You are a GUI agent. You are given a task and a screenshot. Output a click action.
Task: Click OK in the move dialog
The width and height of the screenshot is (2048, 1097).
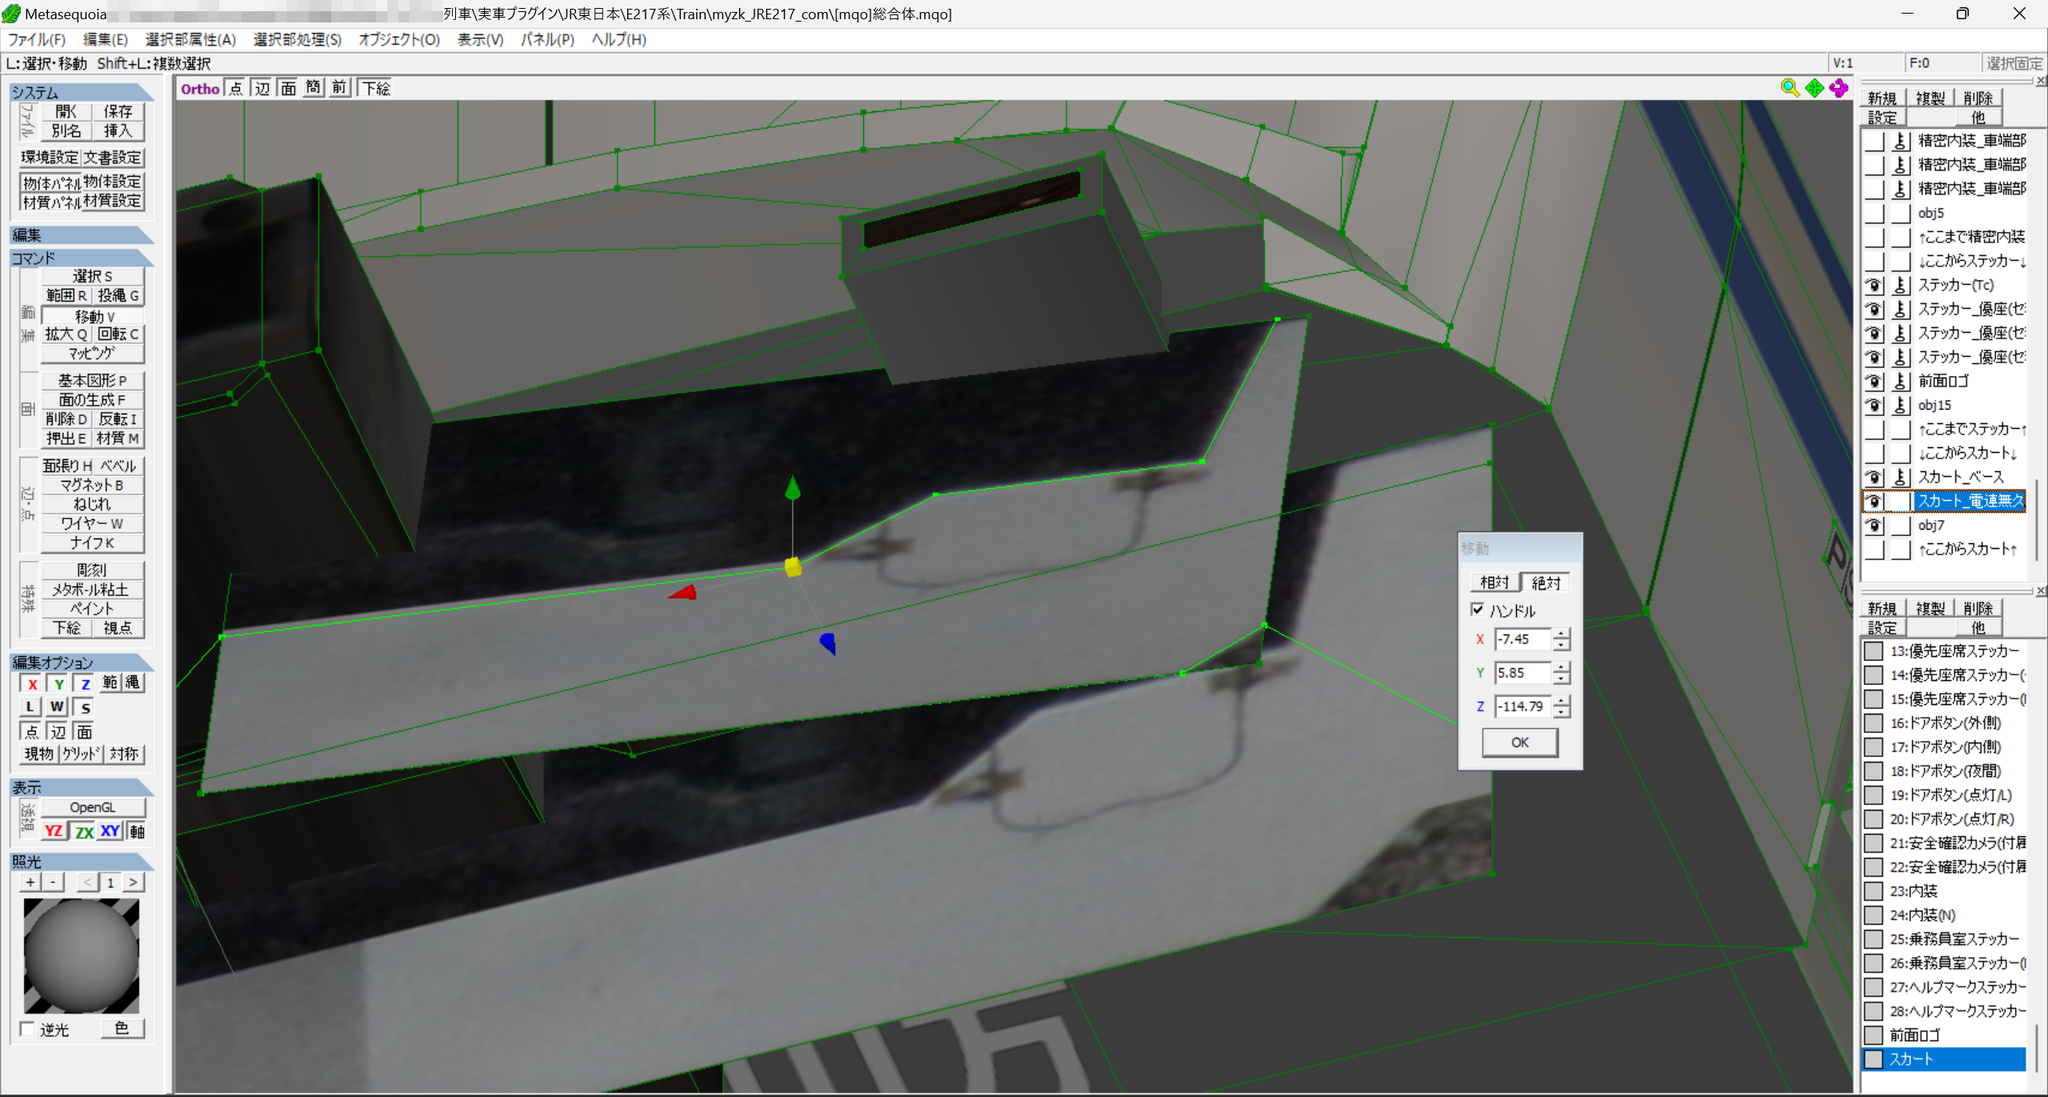1519,742
